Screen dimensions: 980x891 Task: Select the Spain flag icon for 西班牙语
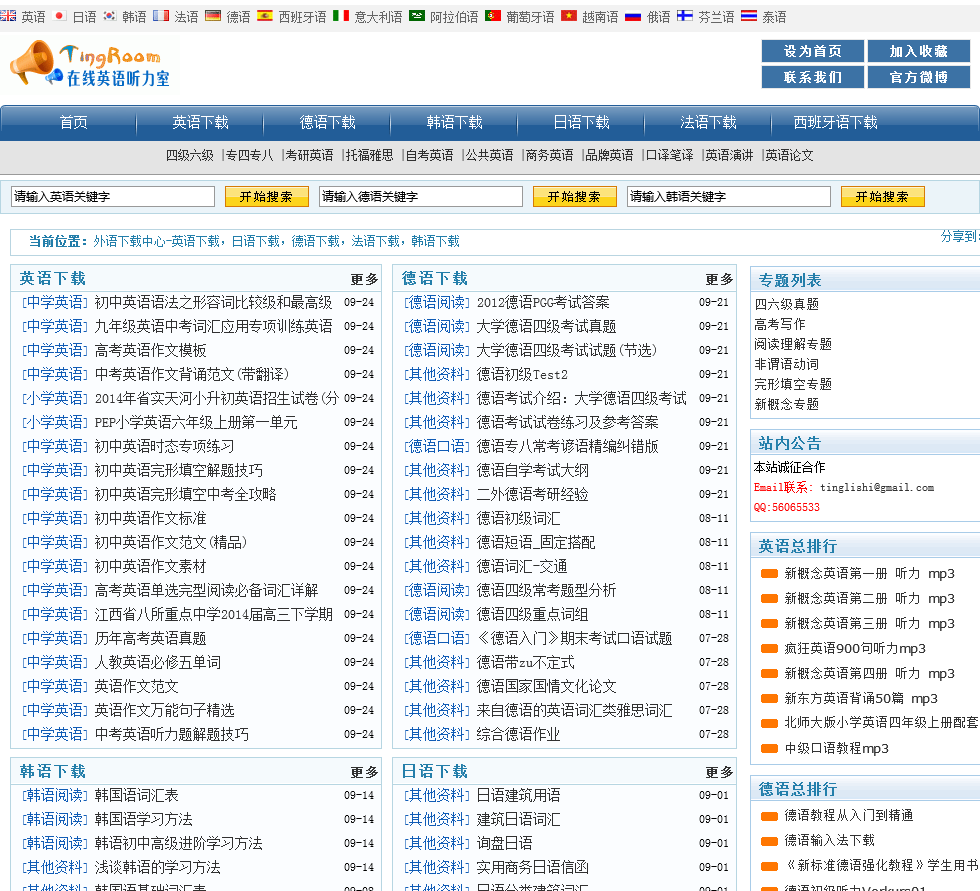point(265,16)
